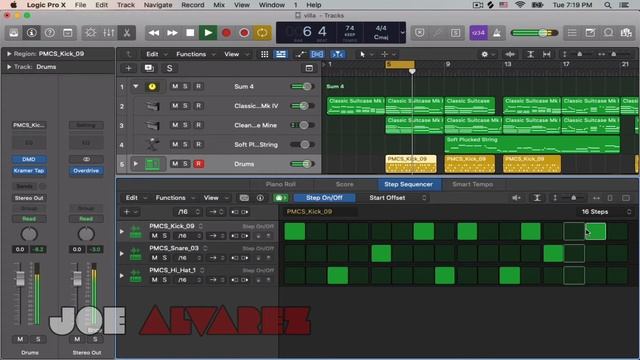Switch to the Smart Tempo tab
640x360 pixels.
click(x=472, y=184)
